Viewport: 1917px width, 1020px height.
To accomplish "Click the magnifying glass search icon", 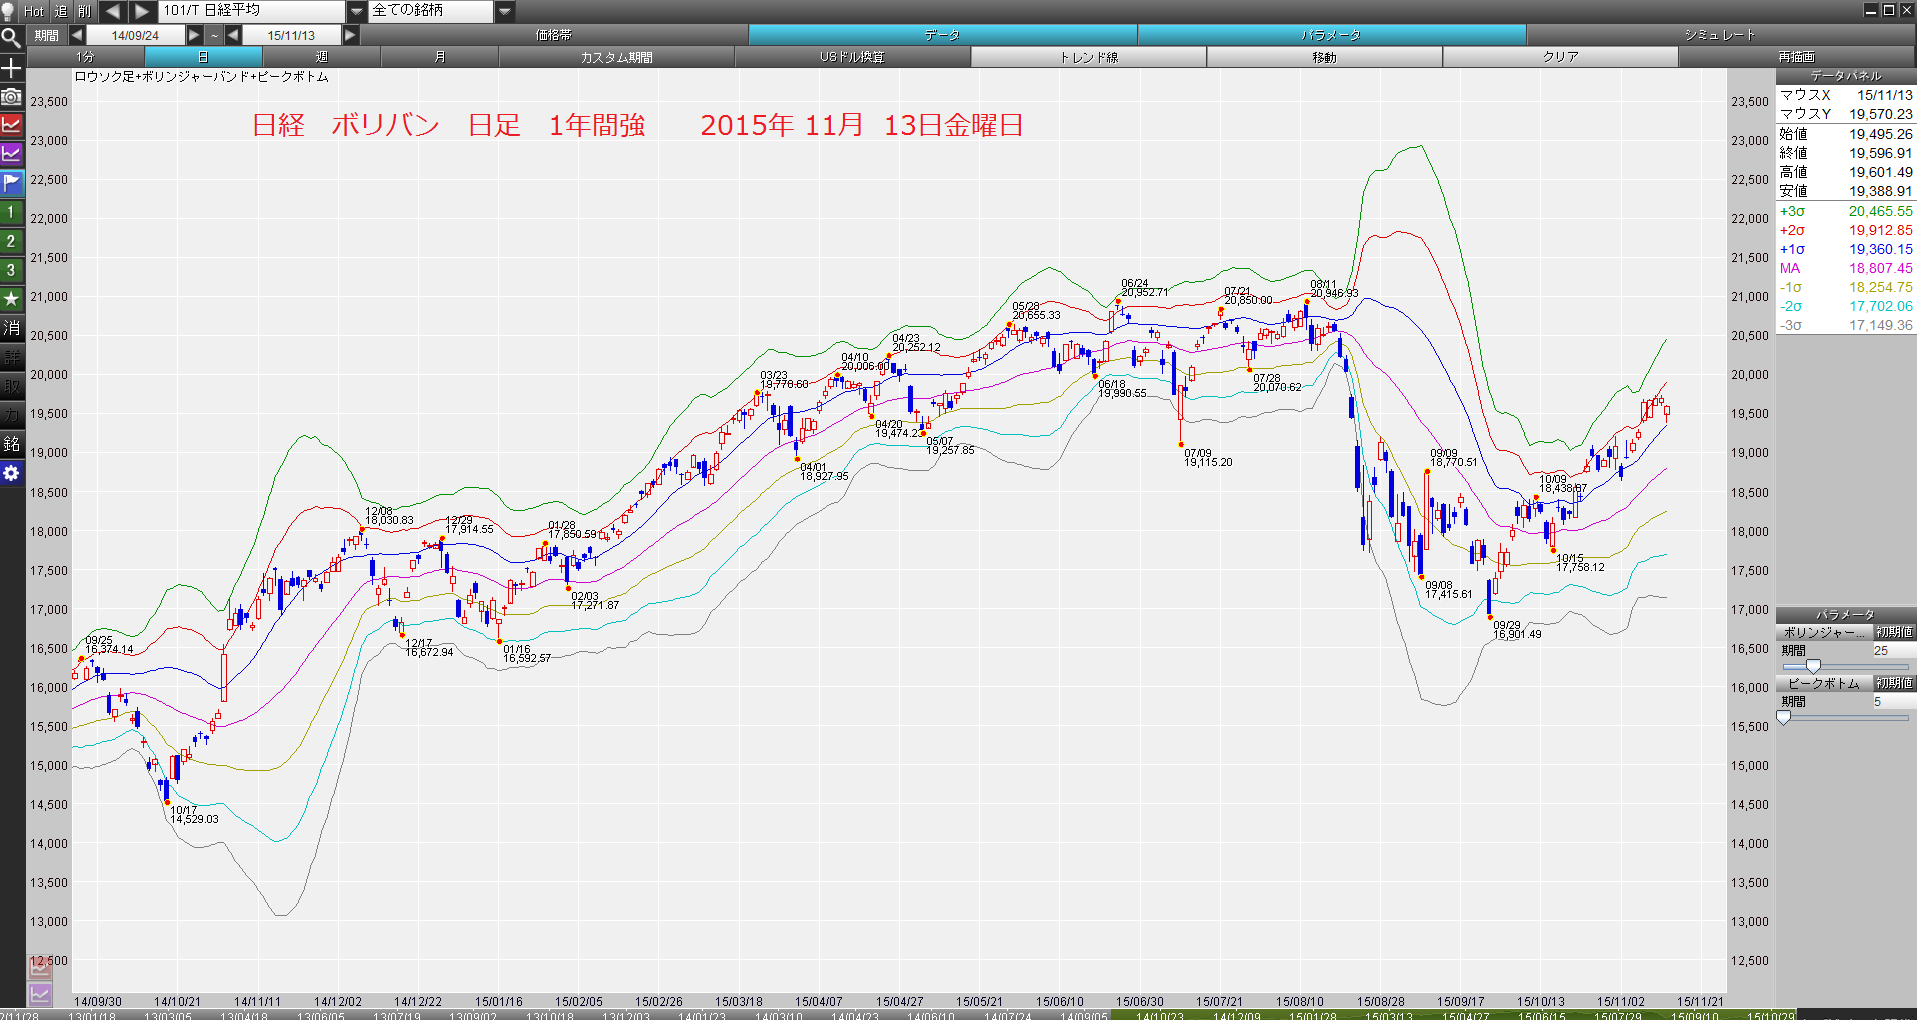I will pyautogui.click(x=11, y=38).
